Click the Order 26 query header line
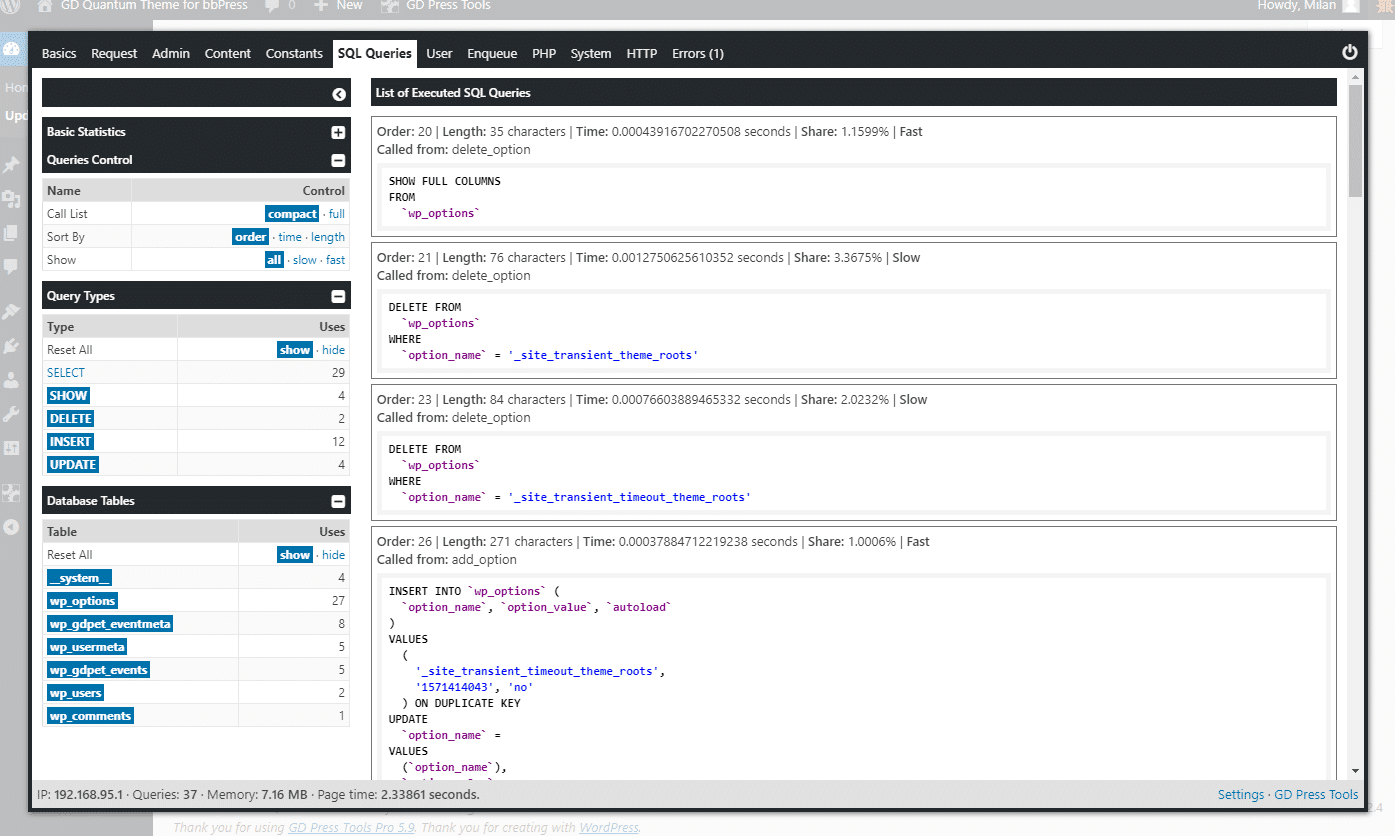This screenshot has width=1395, height=836. pos(653,542)
